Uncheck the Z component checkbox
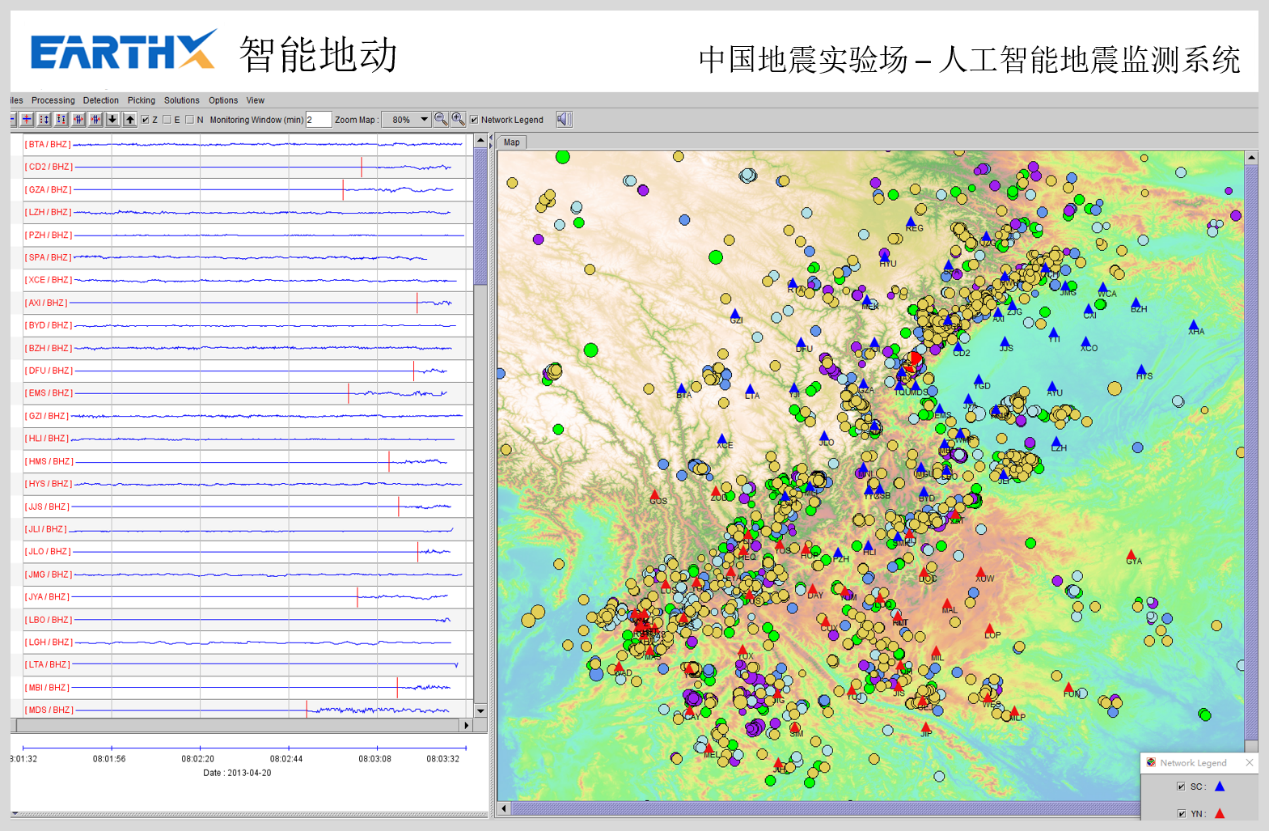Image resolution: width=1269 pixels, height=831 pixels. 146,119
